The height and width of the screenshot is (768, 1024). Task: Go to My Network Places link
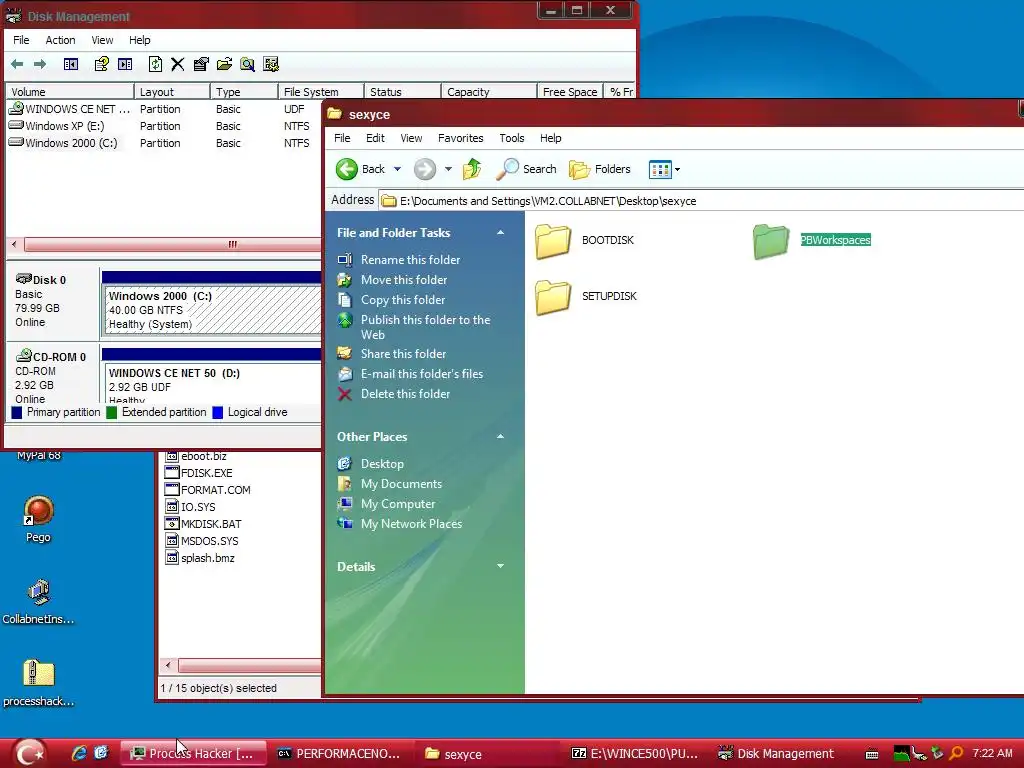pyautogui.click(x=411, y=524)
